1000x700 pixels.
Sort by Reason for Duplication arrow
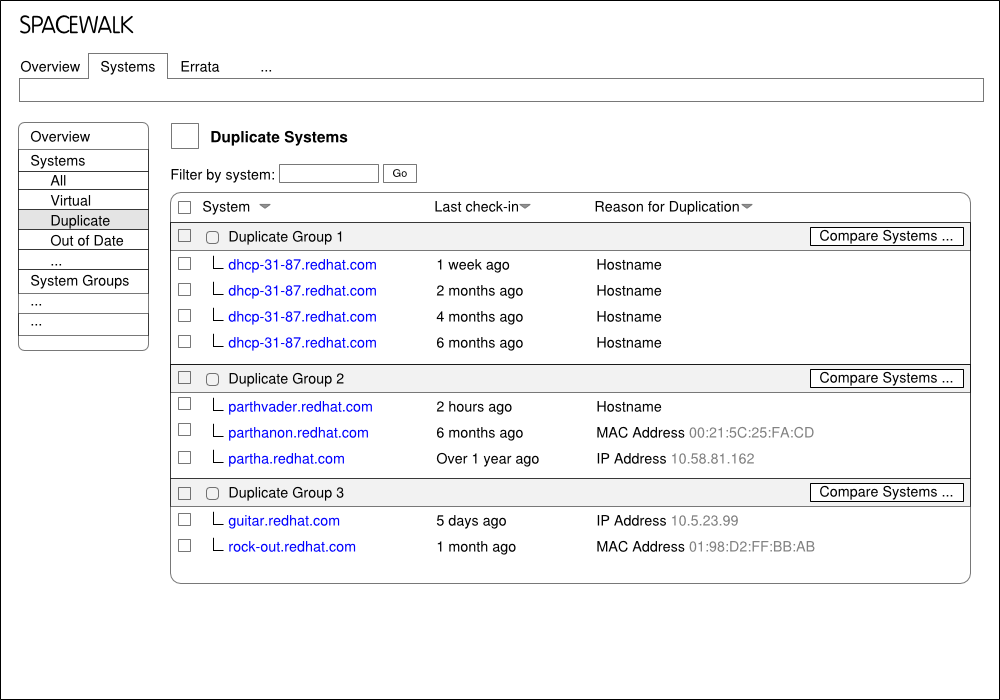[x=746, y=207]
